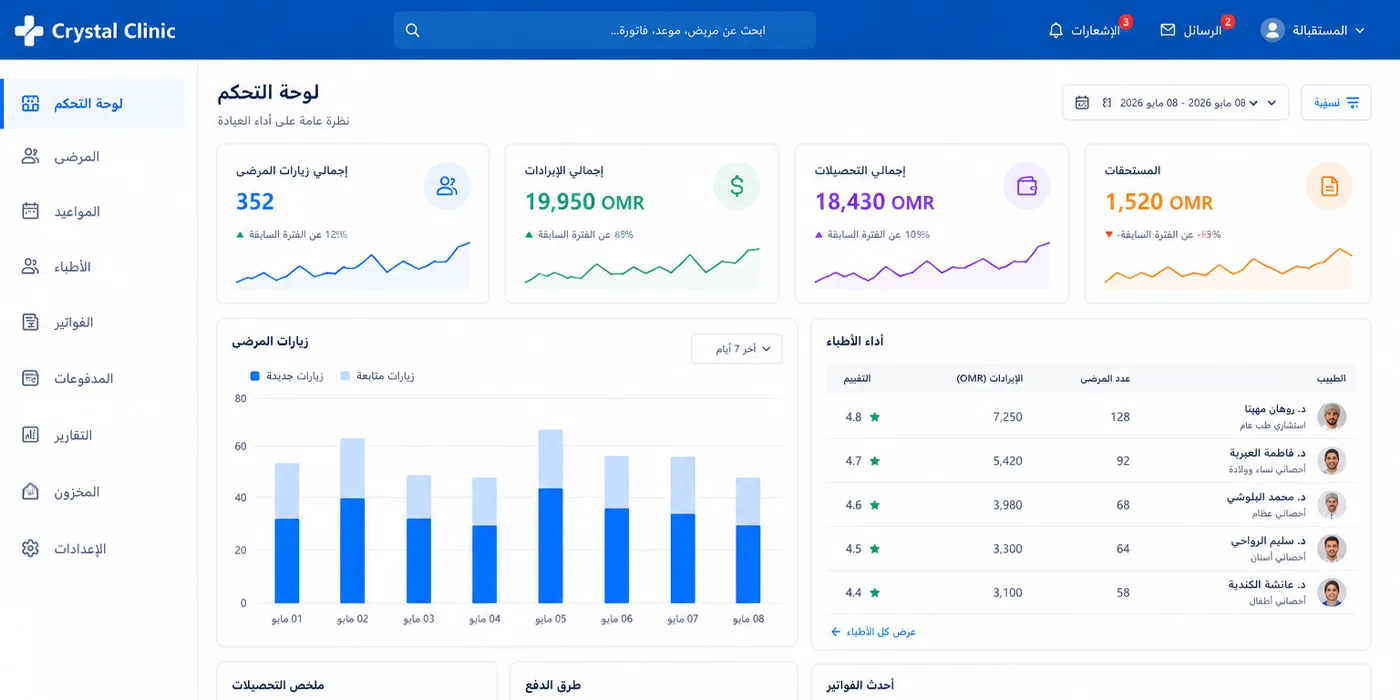Click the dashboard icon in sidebar
Viewport: 1400px width, 700px height.
click(x=31, y=104)
